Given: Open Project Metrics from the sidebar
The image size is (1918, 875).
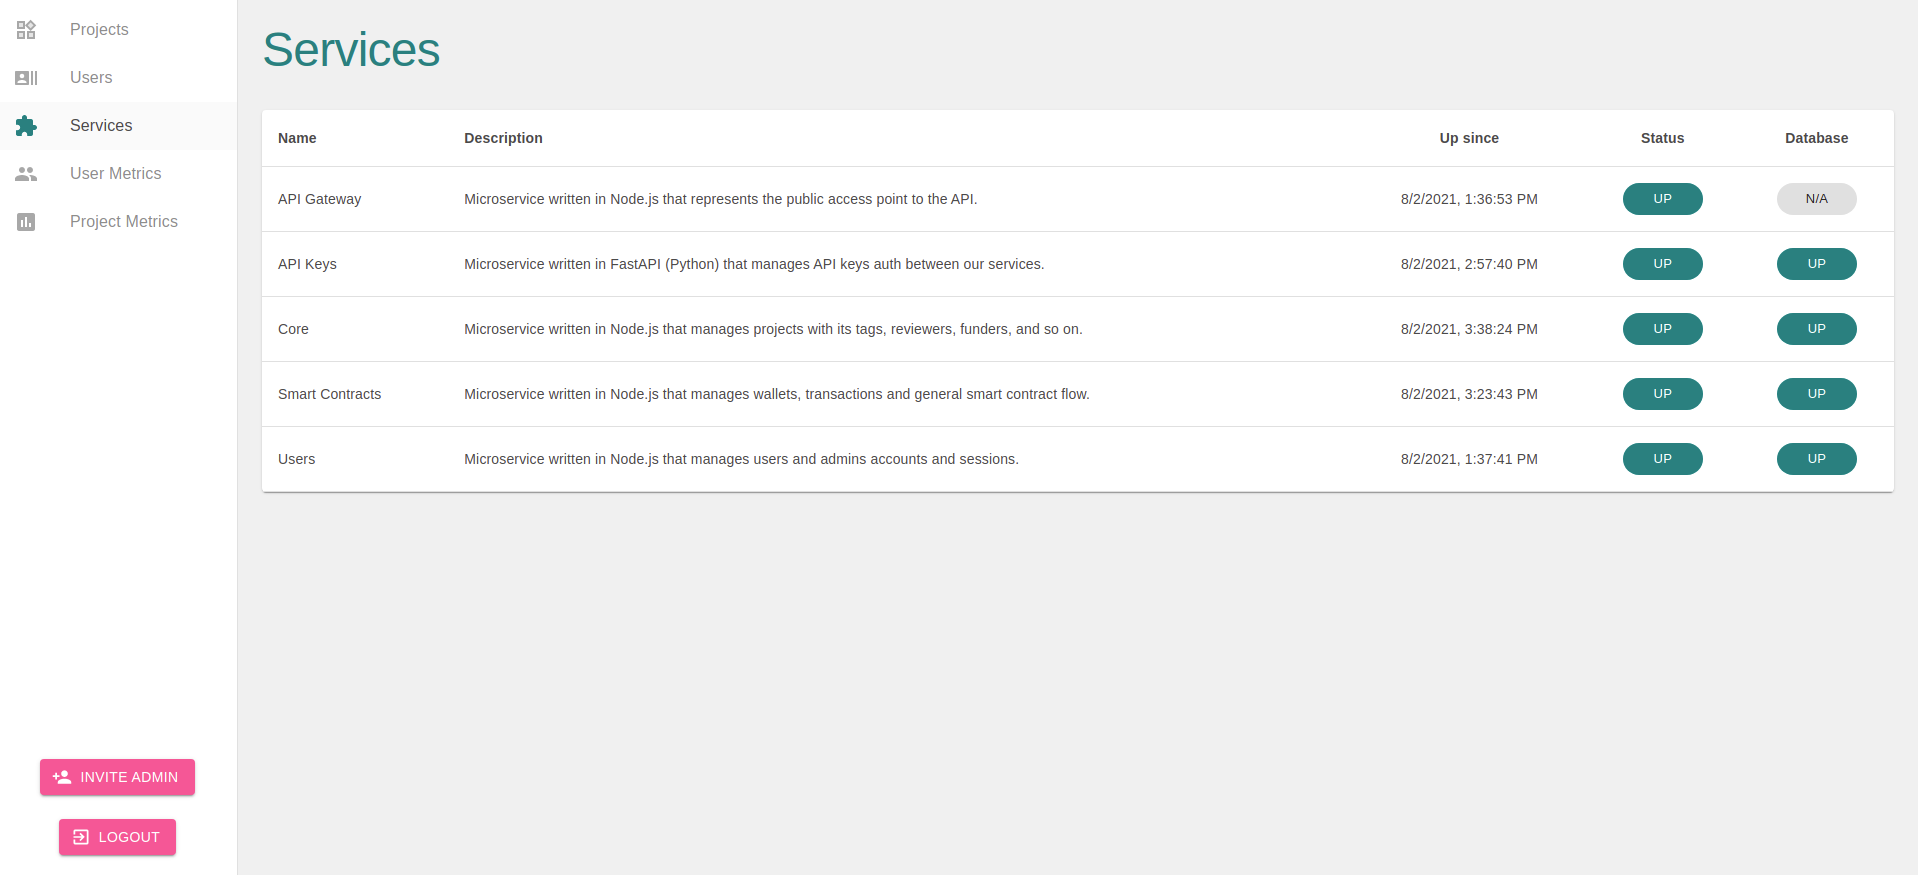Looking at the screenshot, I should [x=118, y=222].
